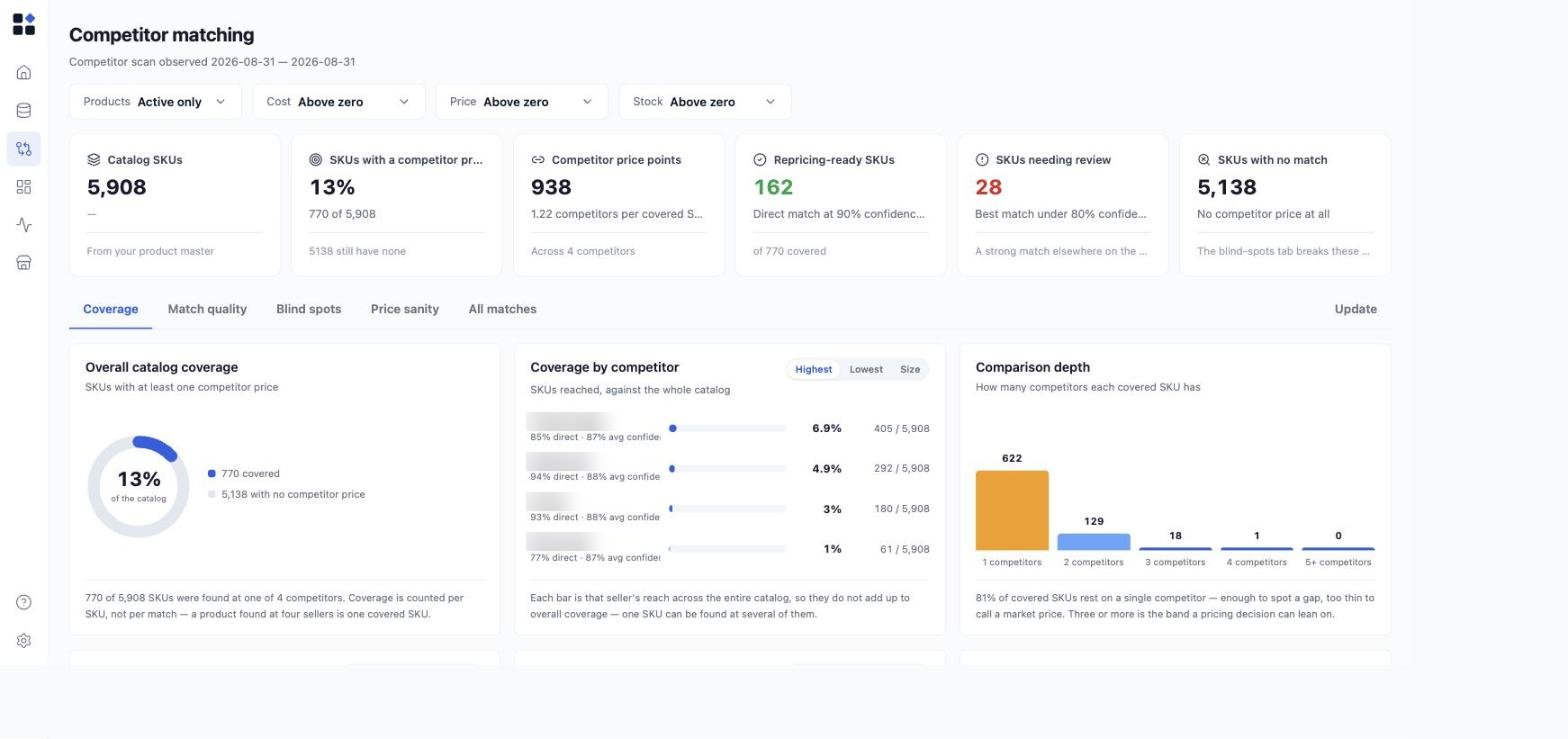This screenshot has width=1568, height=739.
Task: Click the checkmark icon on Repricing-ready SKUs
Action: point(759,159)
